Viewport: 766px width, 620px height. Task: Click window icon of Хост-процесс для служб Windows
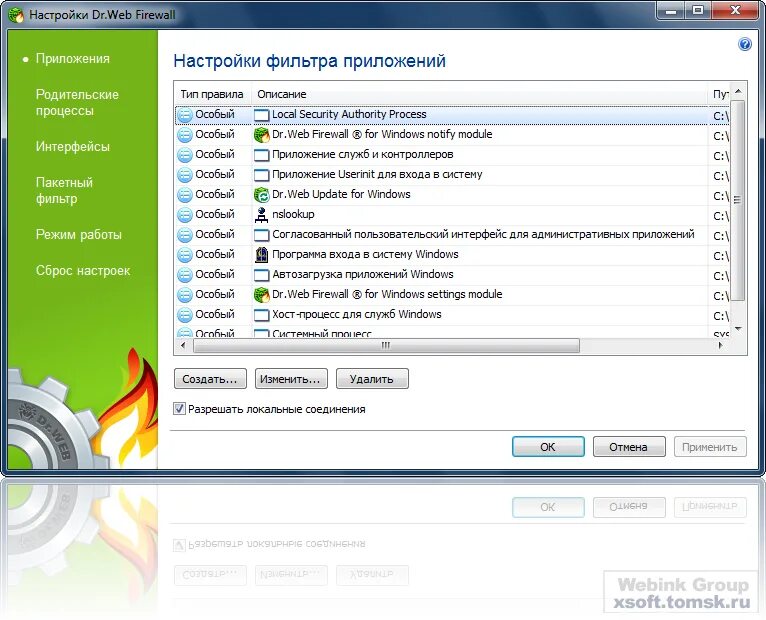pos(262,316)
